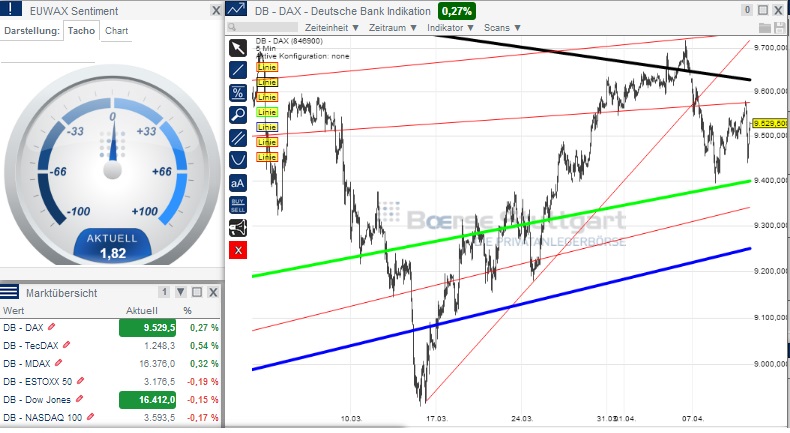Select the blue-bordered Linie label
The height and width of the screenshot is (433, 790).
[267, 127]
